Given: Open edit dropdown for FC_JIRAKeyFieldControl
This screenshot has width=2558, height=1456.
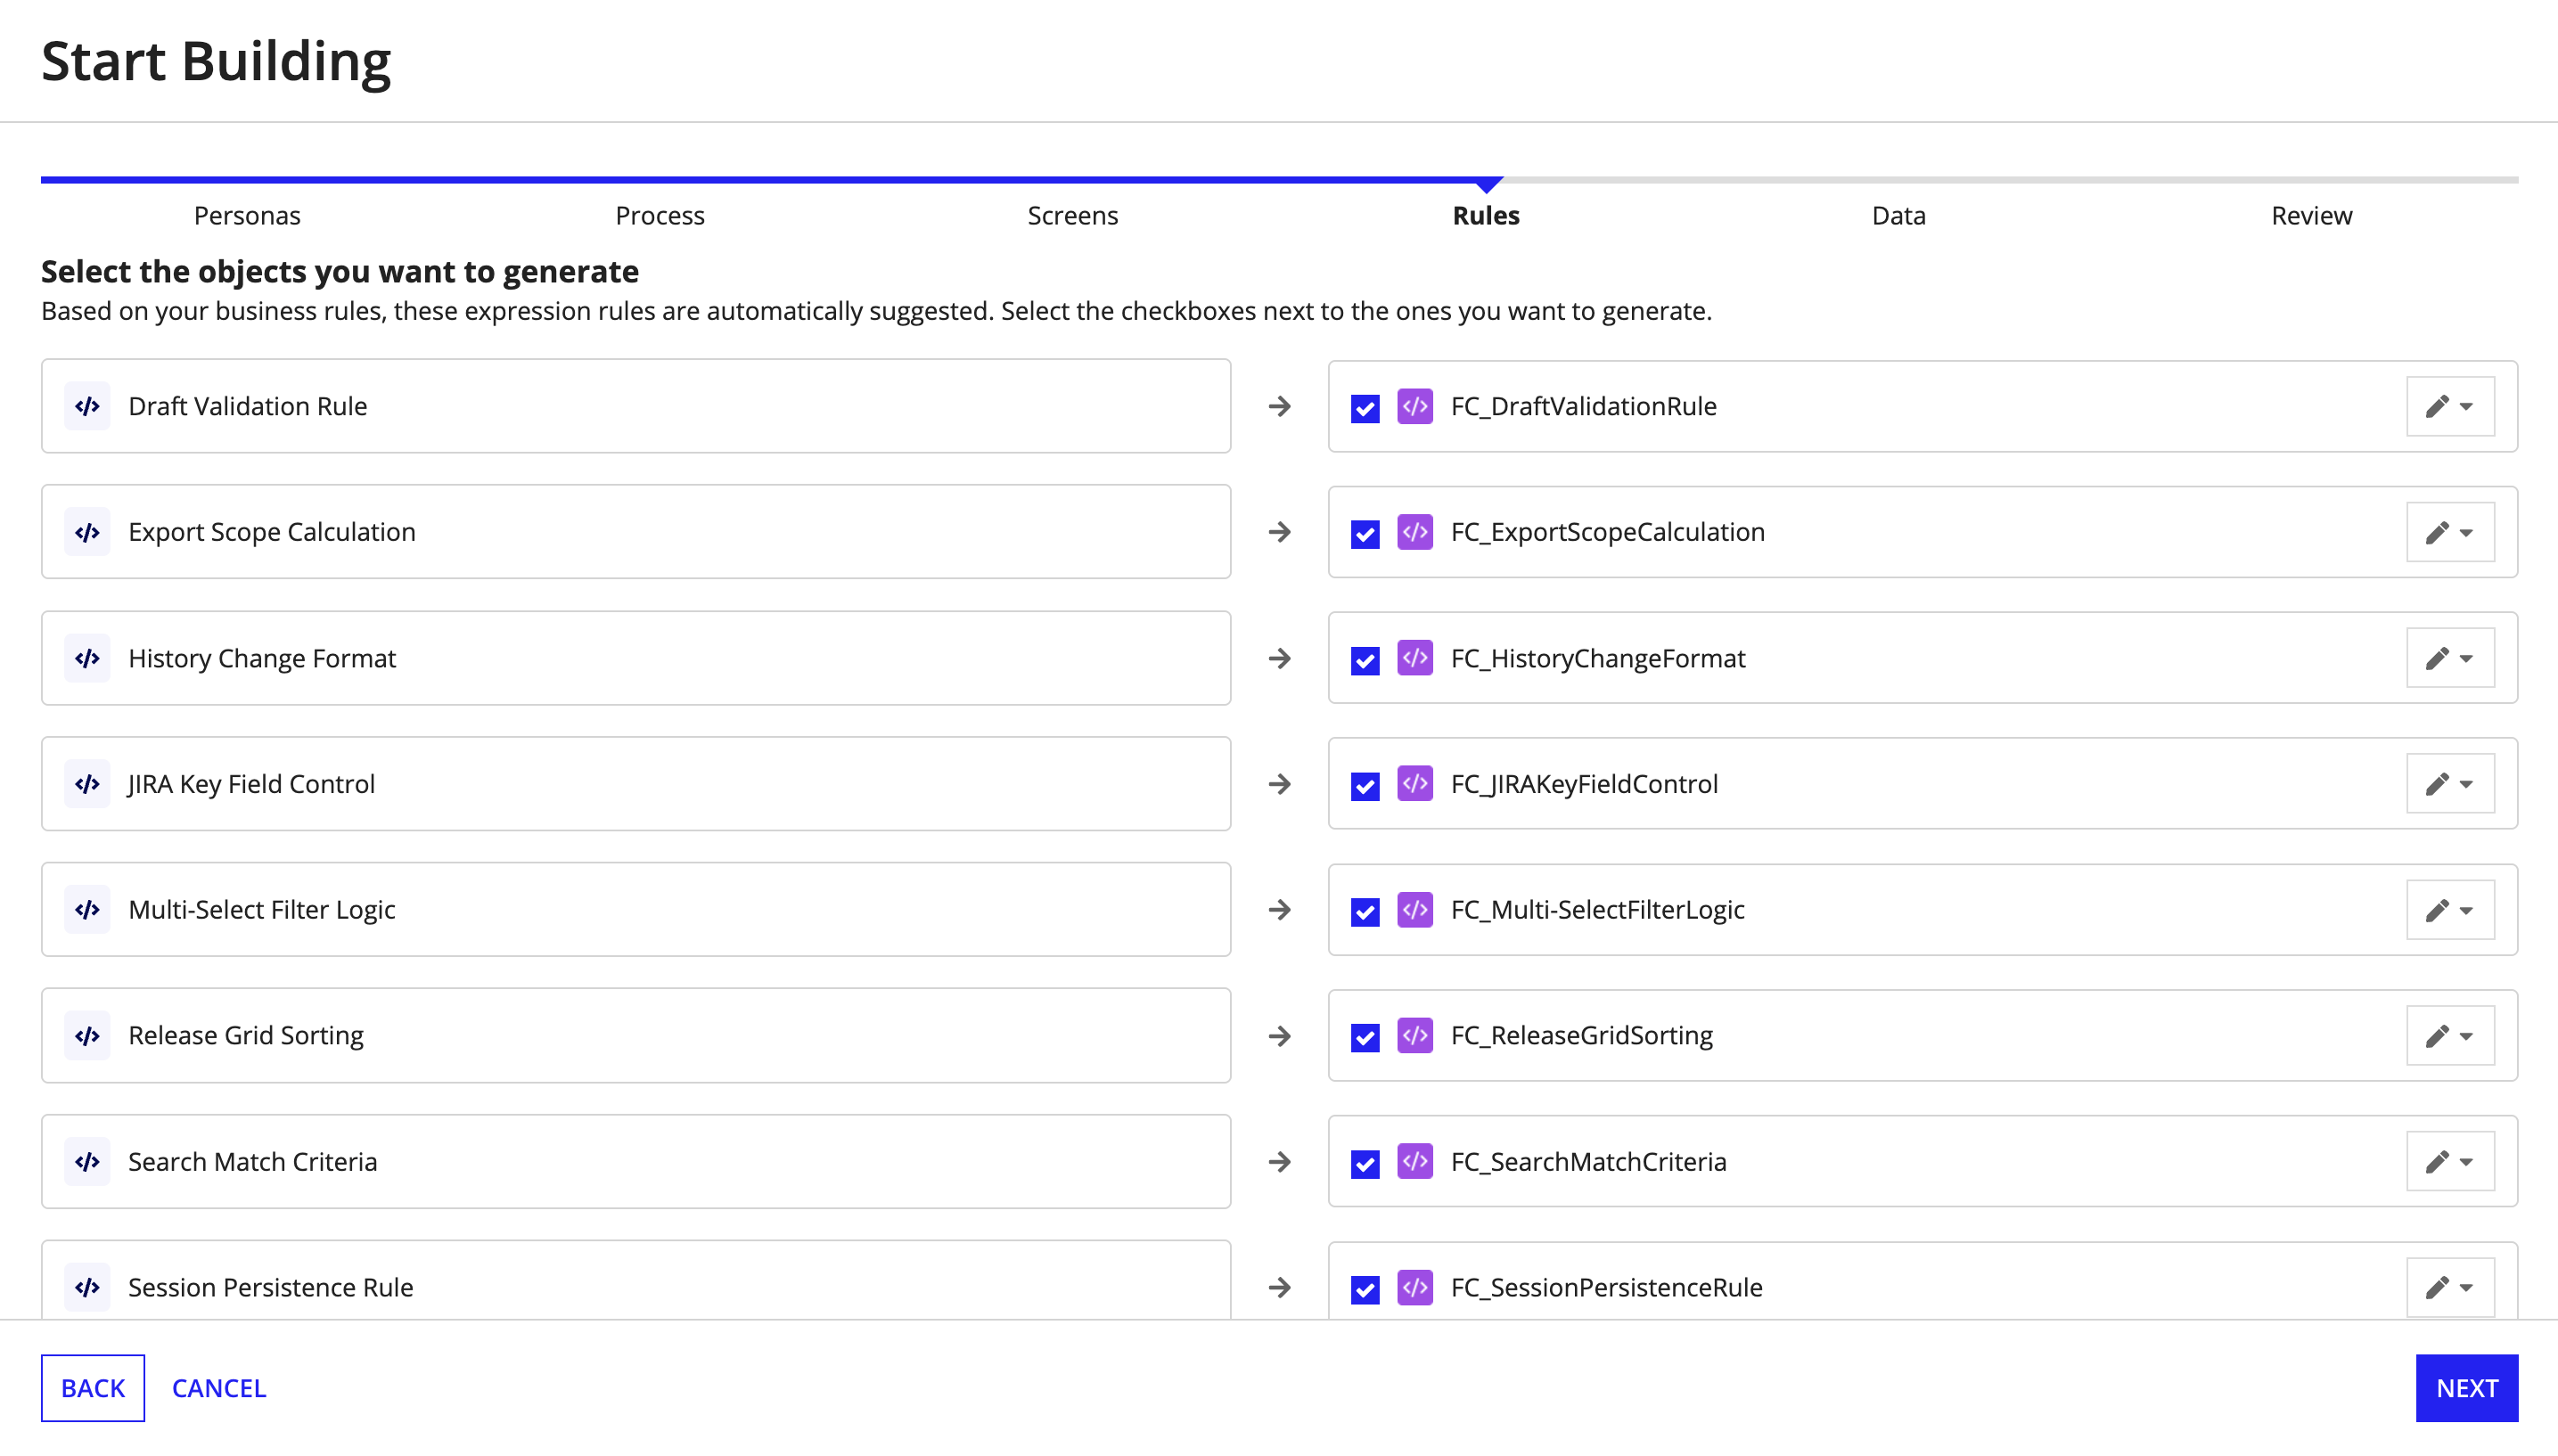Looking at the screenshot, I should click(x=2450, y=784).
